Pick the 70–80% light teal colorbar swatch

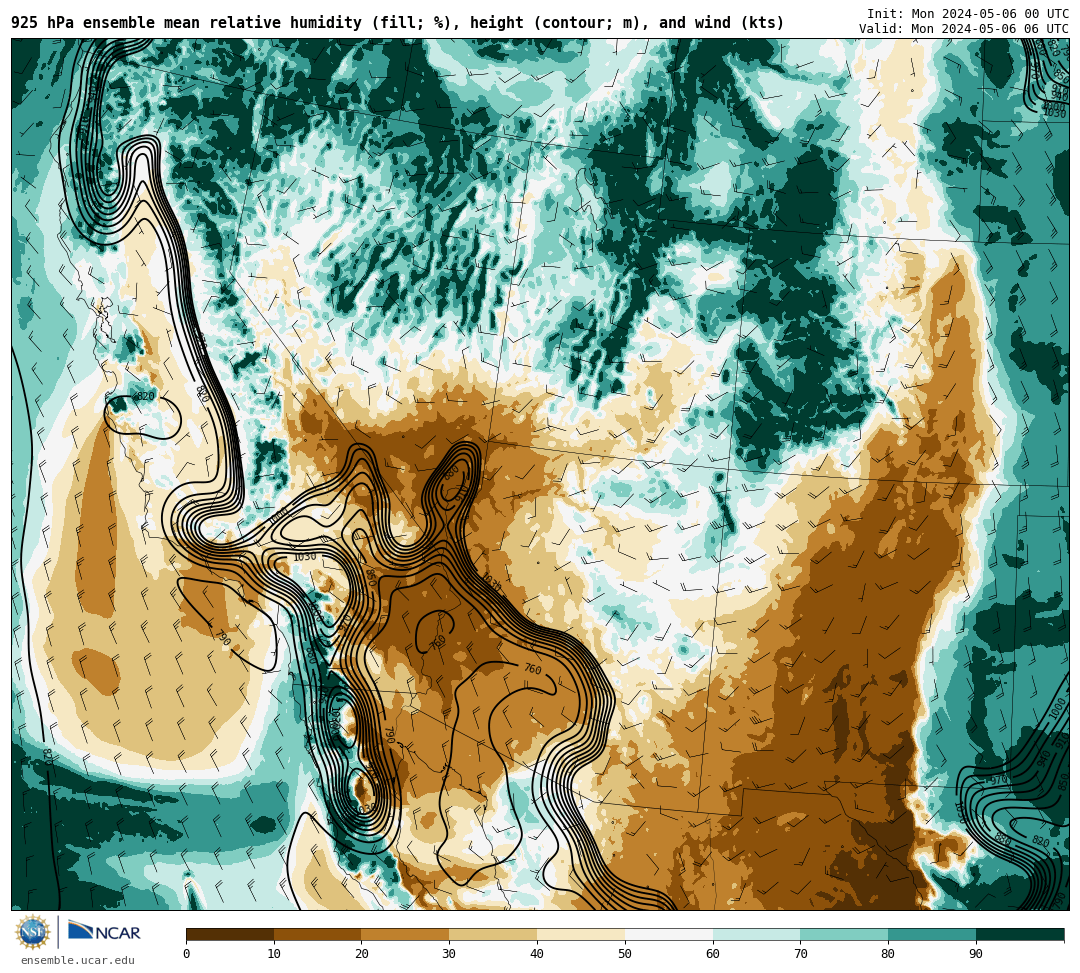(844, 934)
